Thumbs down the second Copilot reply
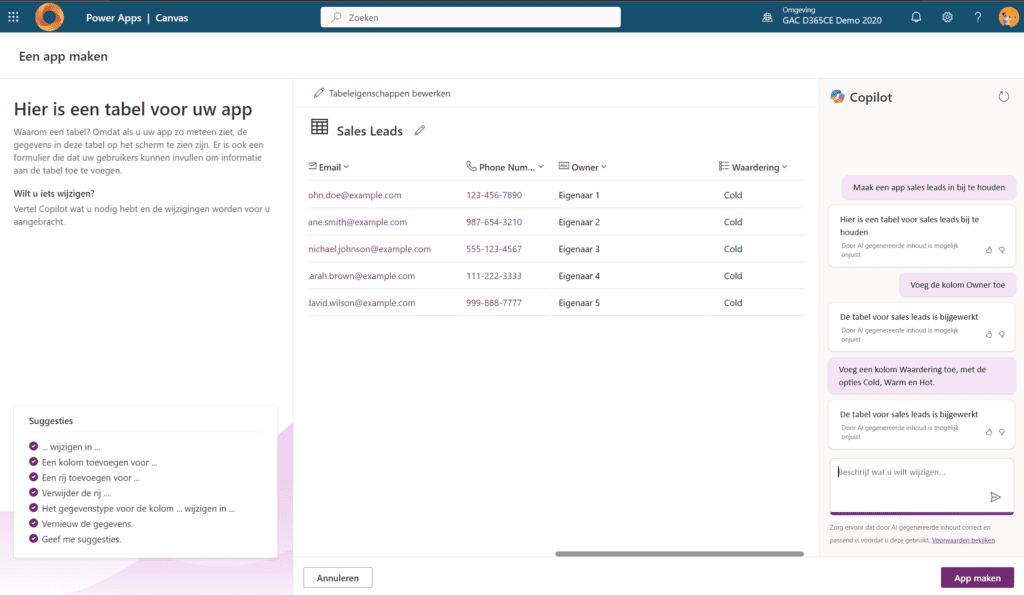Image resolution: width=1024 pixels, height=595 pixels. click(1002, 334)
